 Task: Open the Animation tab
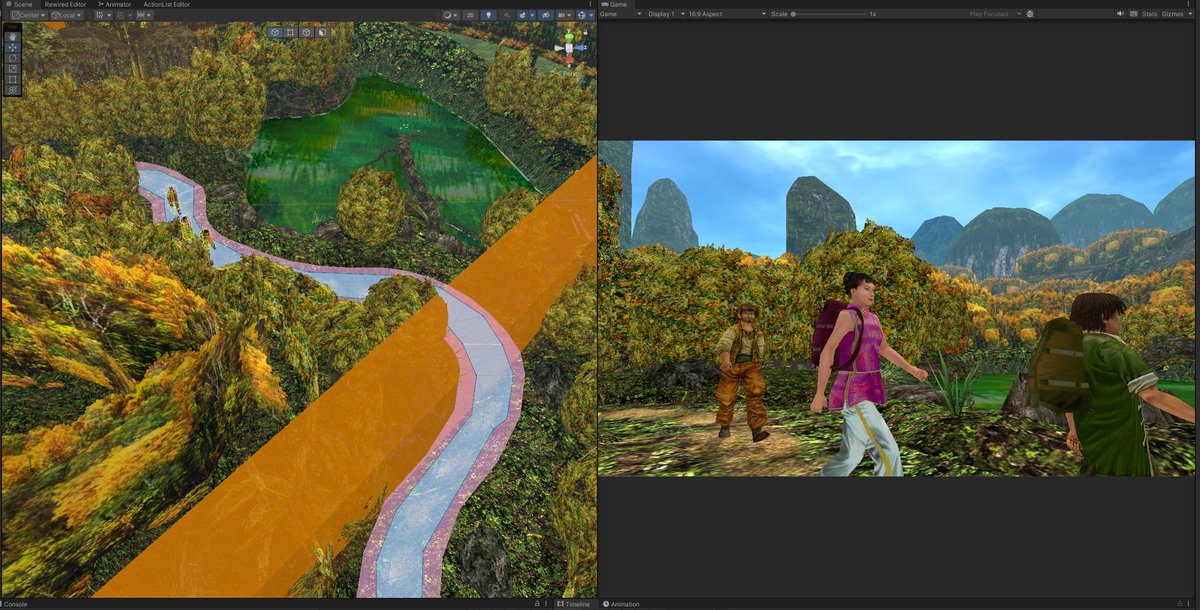pos(621,604)
